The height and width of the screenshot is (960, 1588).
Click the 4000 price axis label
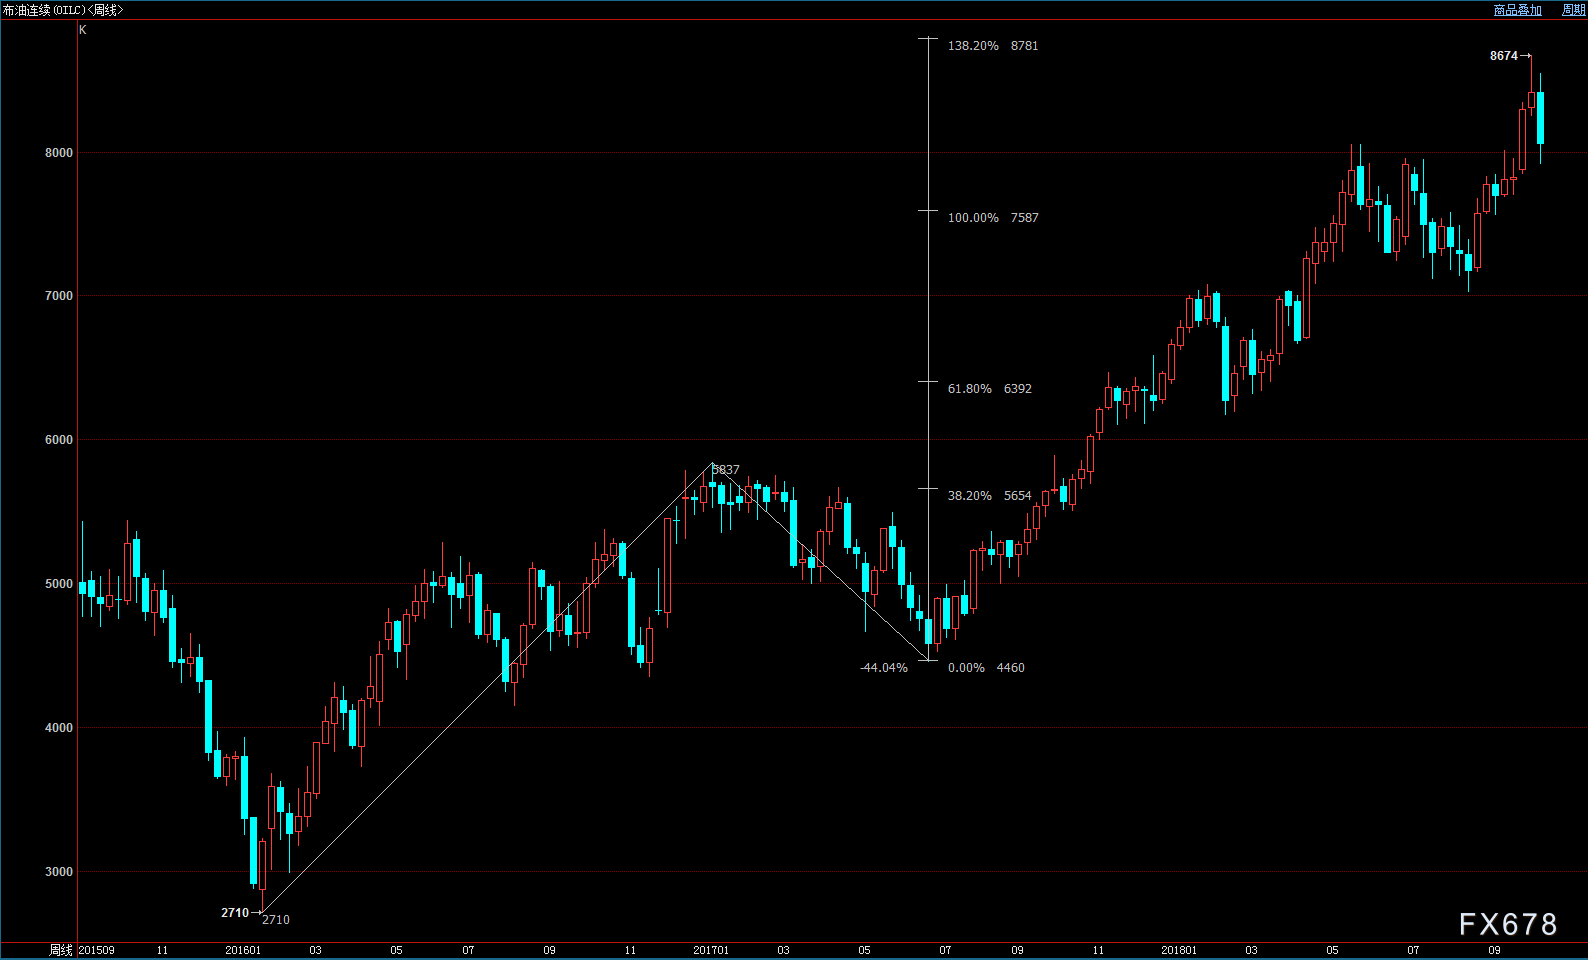[59, 728]
